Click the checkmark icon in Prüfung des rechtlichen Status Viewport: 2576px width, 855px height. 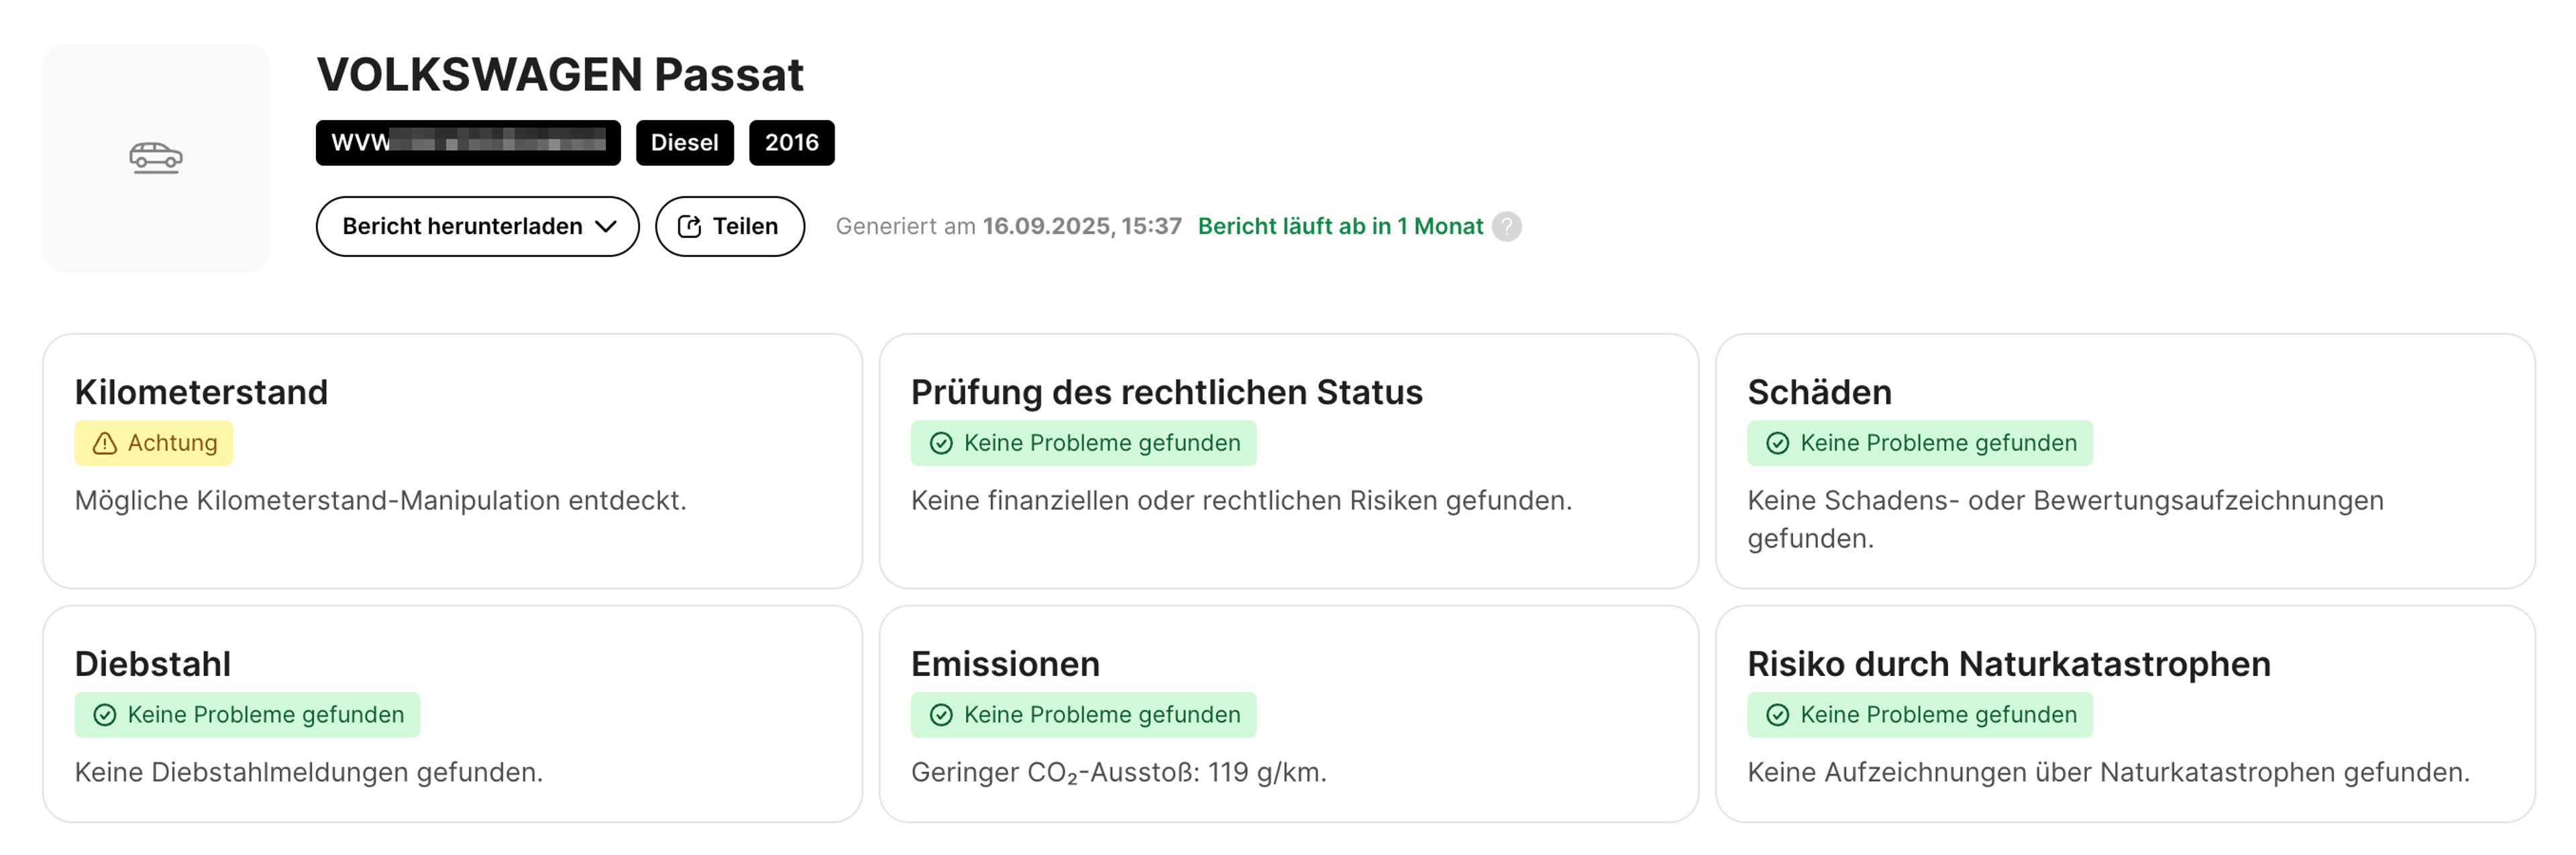click(x=941, y=443)
